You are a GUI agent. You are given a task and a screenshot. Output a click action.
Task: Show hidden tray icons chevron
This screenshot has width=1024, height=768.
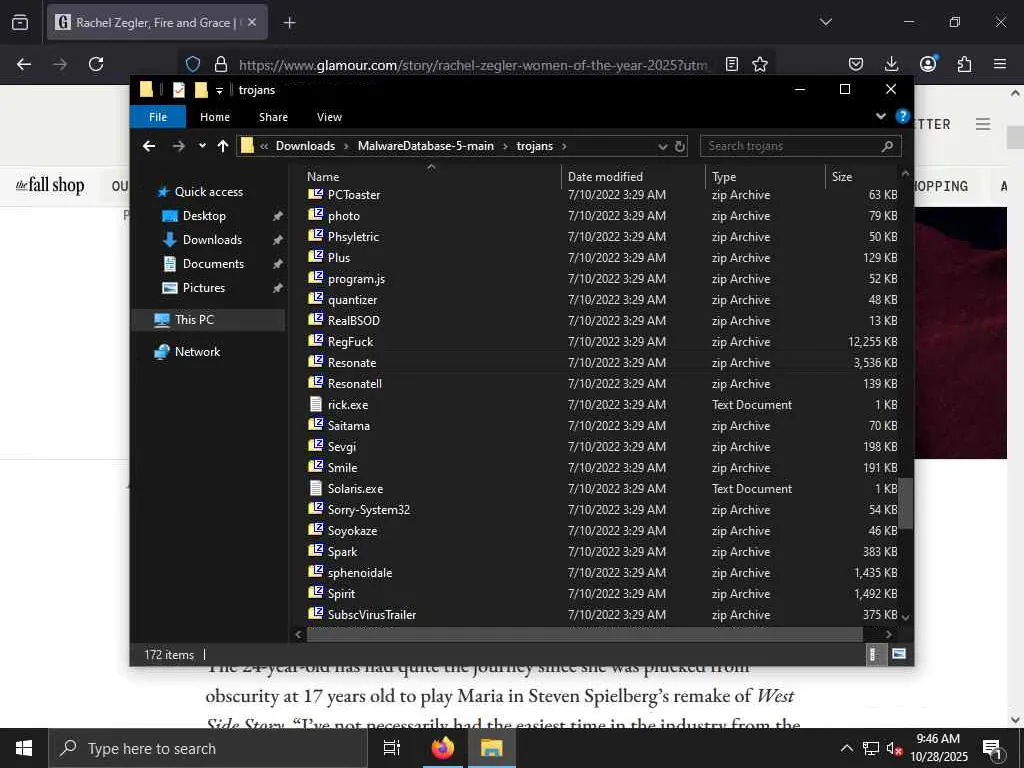(846, 748)
